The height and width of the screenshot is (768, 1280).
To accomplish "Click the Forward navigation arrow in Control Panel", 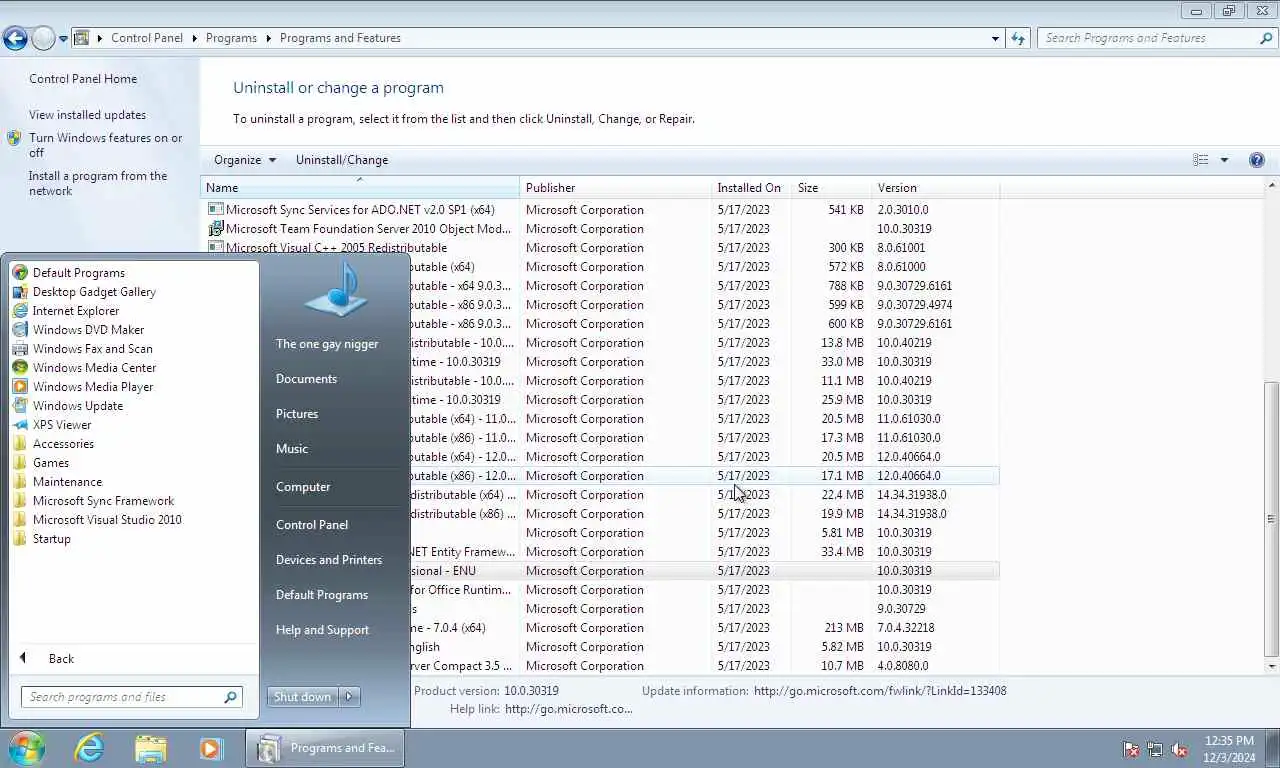I will [x=43, y=39].
